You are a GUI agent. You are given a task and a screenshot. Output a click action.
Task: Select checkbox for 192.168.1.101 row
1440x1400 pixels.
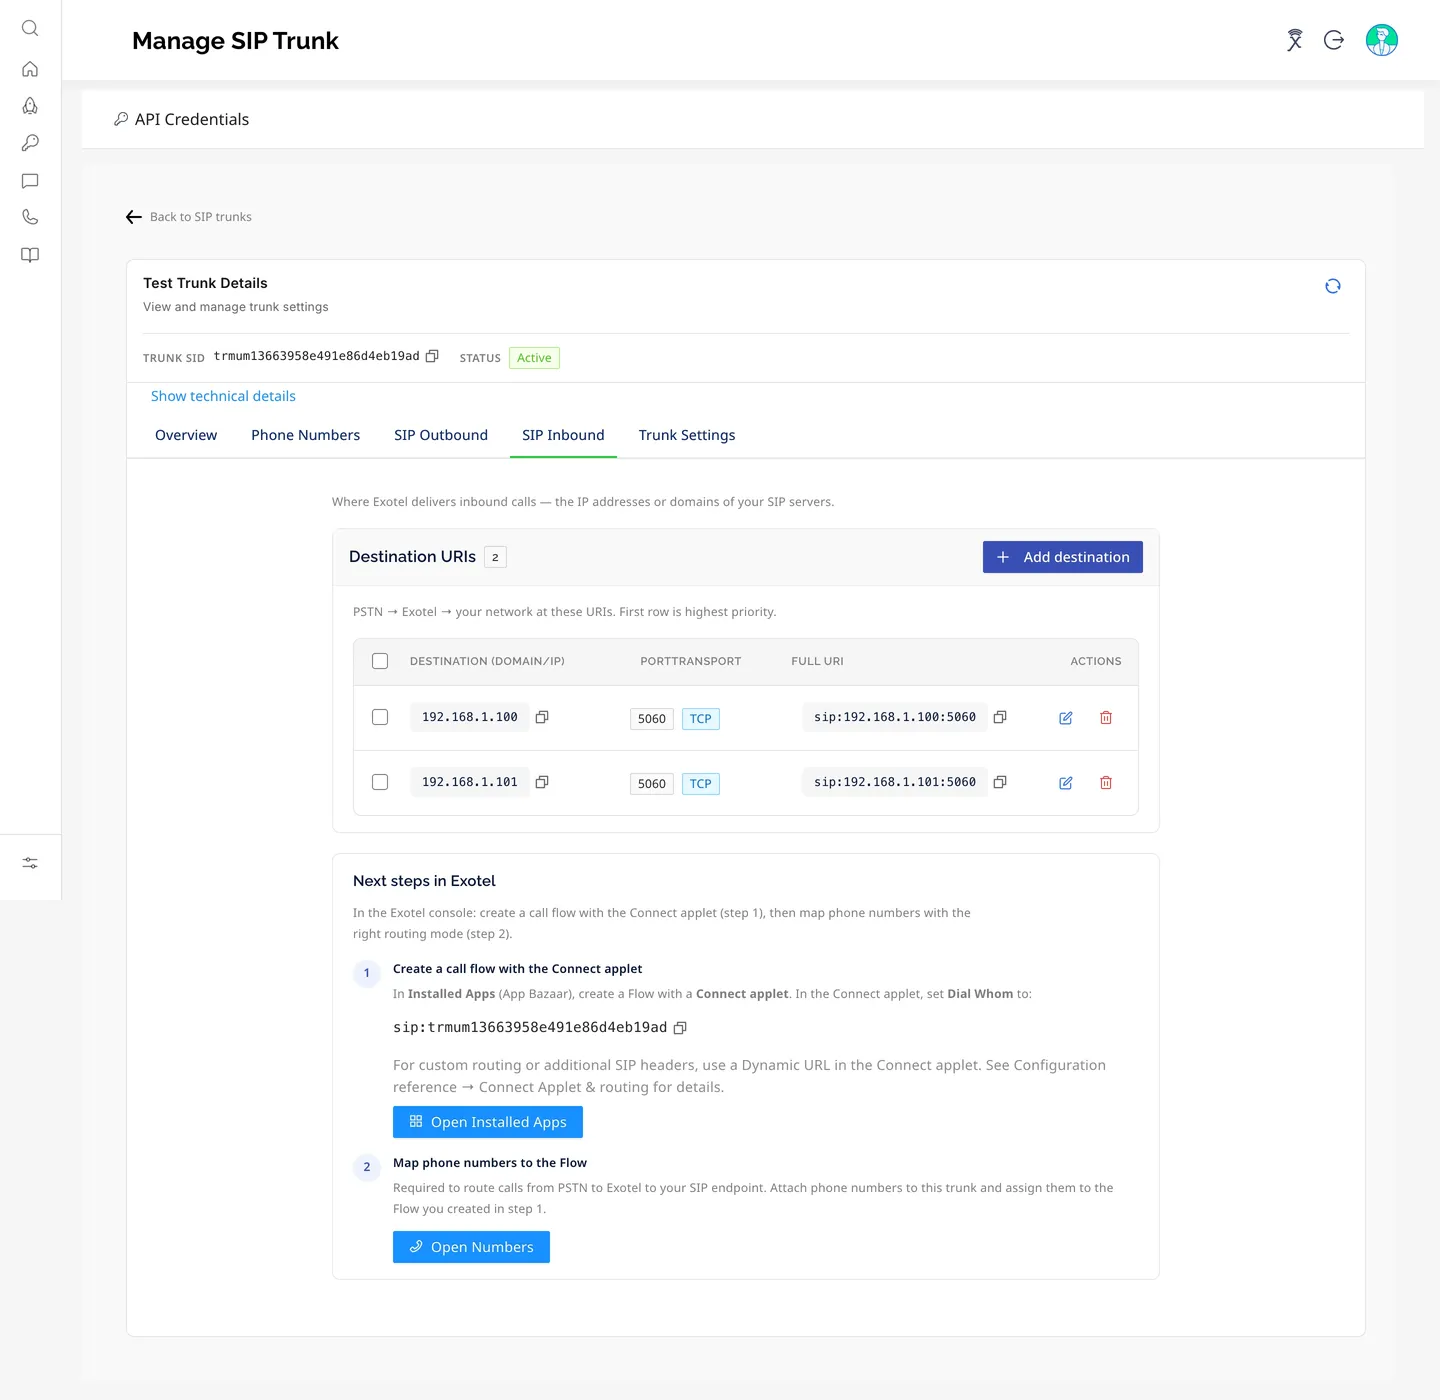[380, 782]
